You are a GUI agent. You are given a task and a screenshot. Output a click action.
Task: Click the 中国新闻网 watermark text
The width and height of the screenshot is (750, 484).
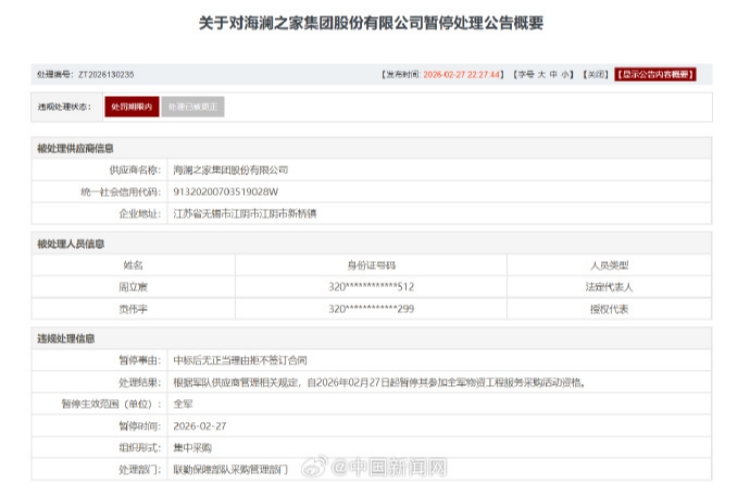pos(400,467)
